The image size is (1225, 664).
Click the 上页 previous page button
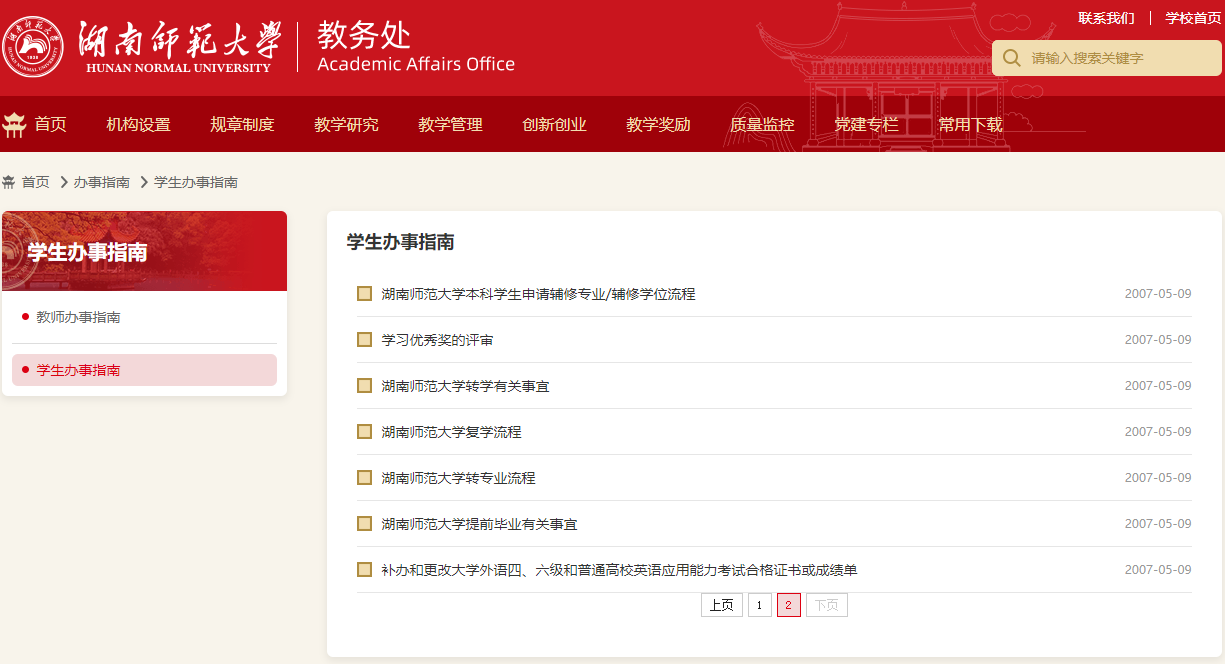point(721,605)
